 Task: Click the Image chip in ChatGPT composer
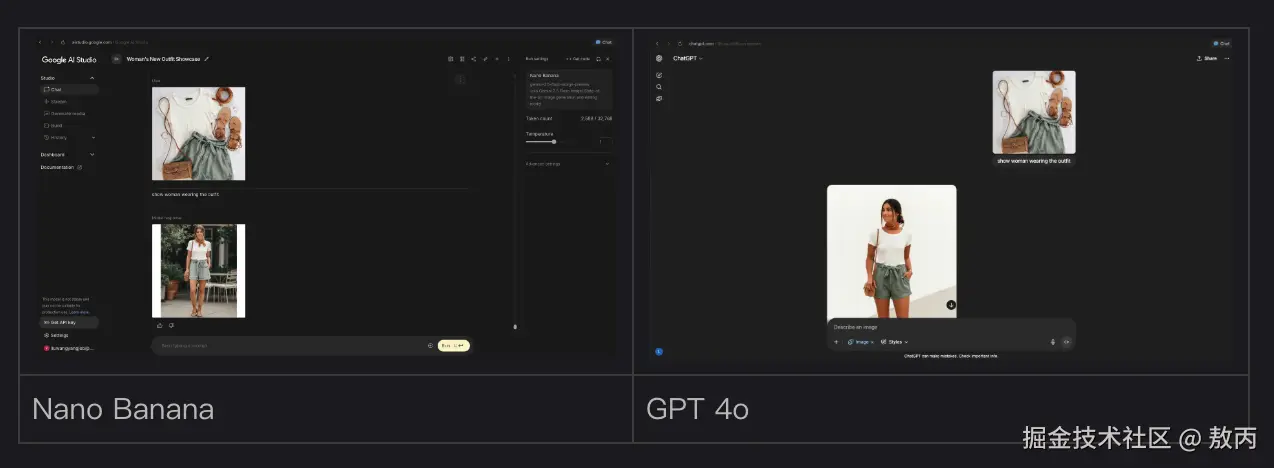tap(860, 342)
